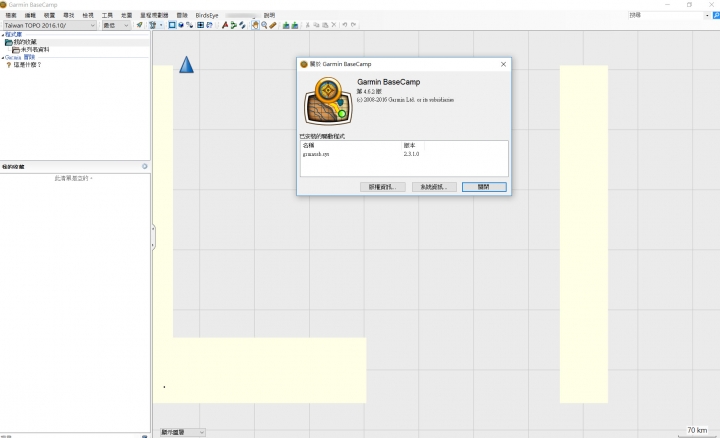Open the 編輯 menu
Screen dimensions: 720x438
tap(30, 15)
